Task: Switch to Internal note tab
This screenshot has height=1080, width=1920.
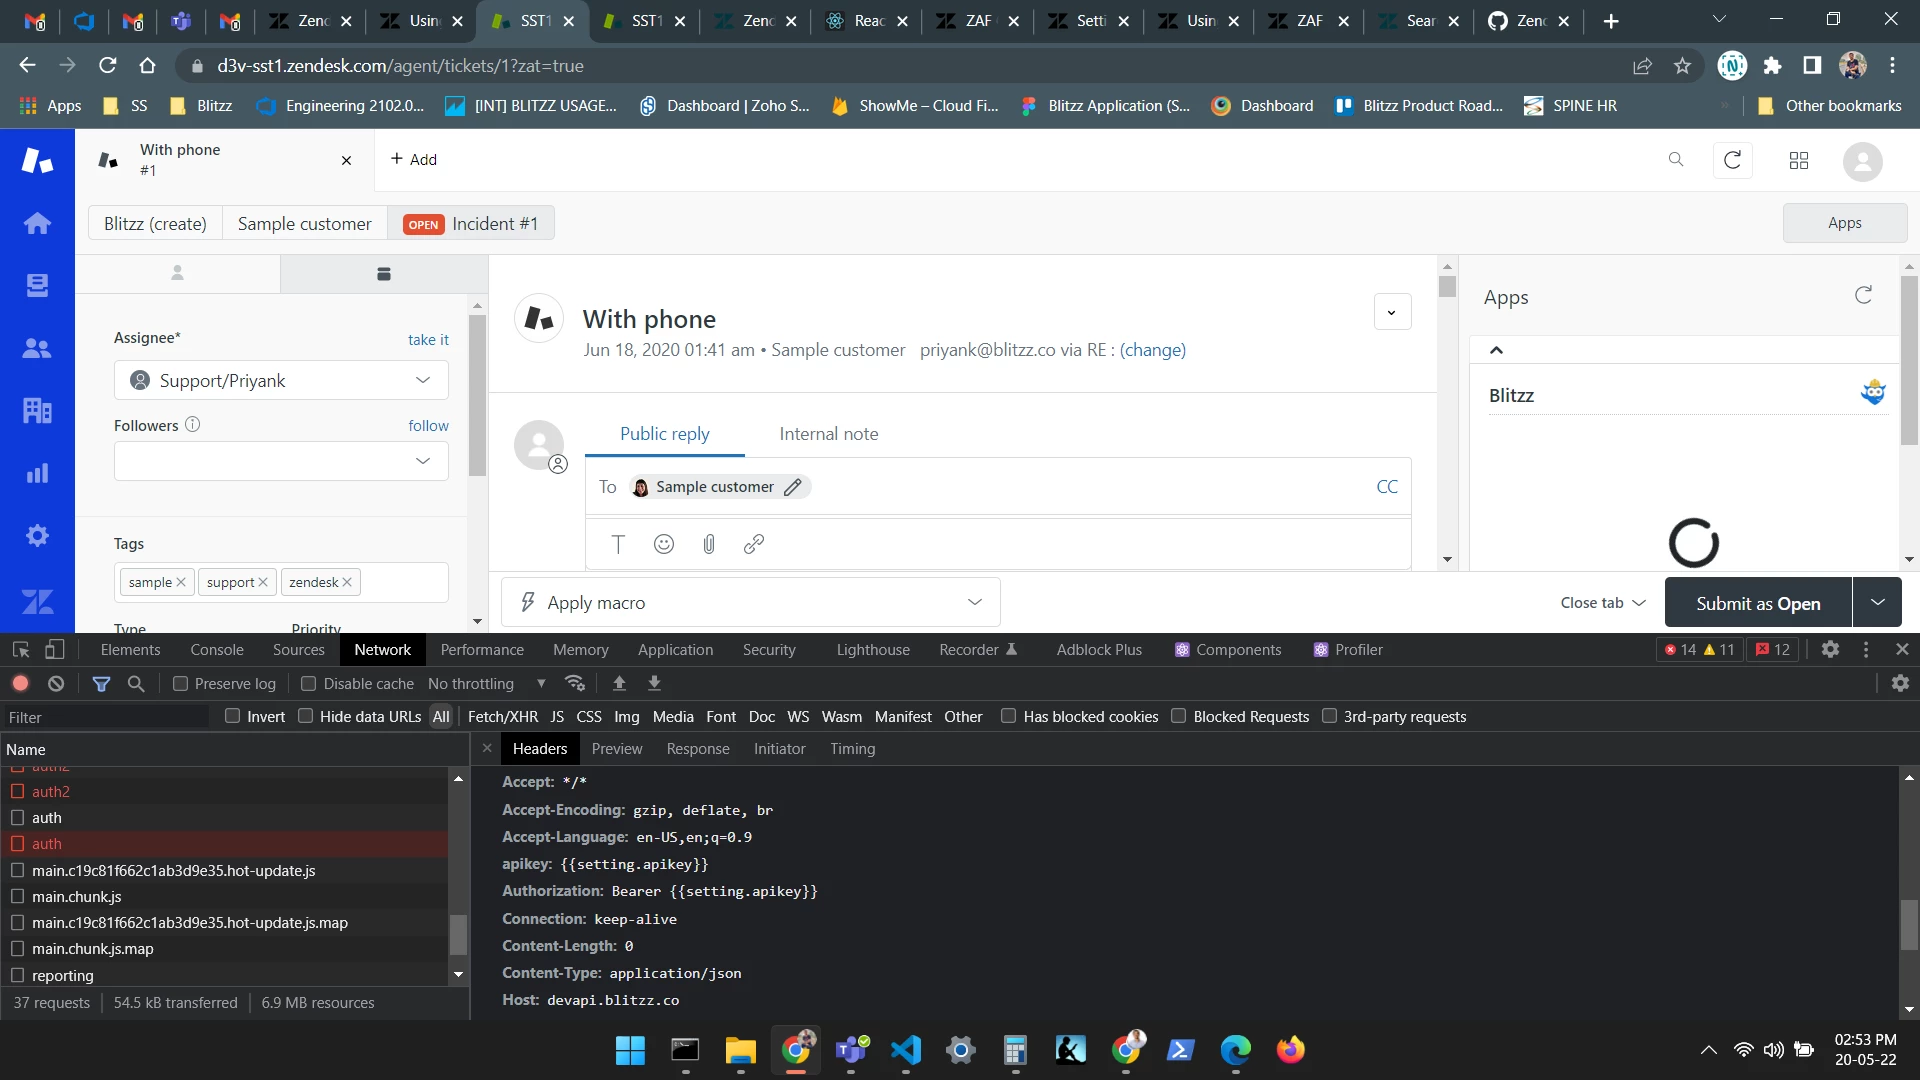Action: pyautogui.click(x=828, y=434)
